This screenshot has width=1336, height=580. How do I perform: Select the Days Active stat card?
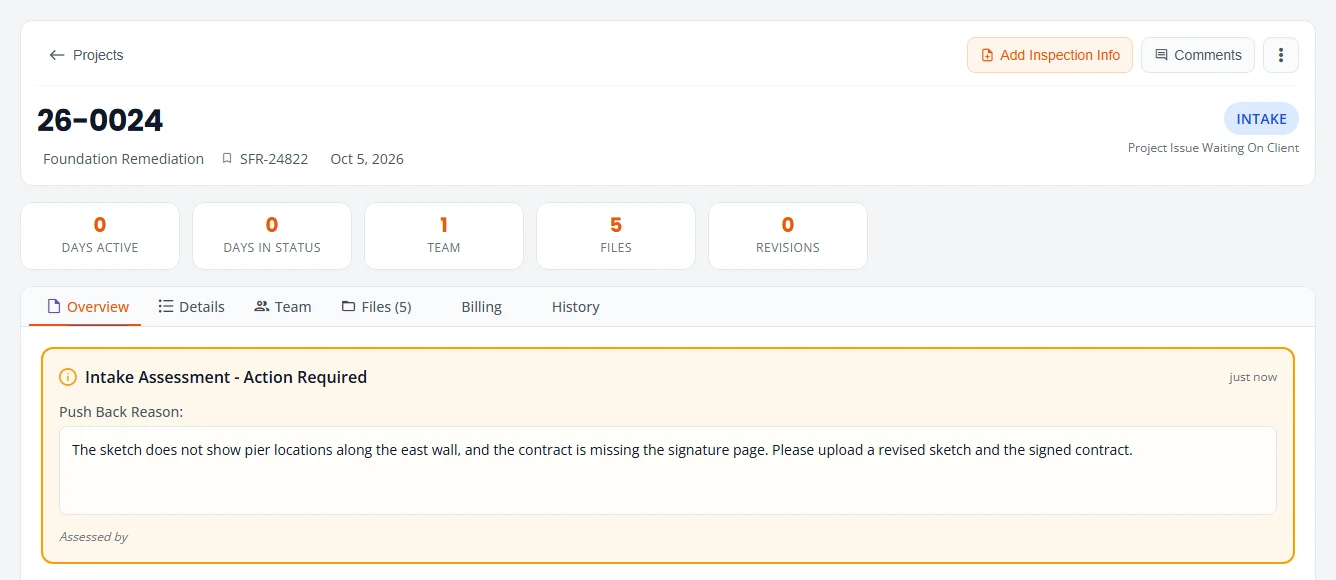[x=100, y=236]
